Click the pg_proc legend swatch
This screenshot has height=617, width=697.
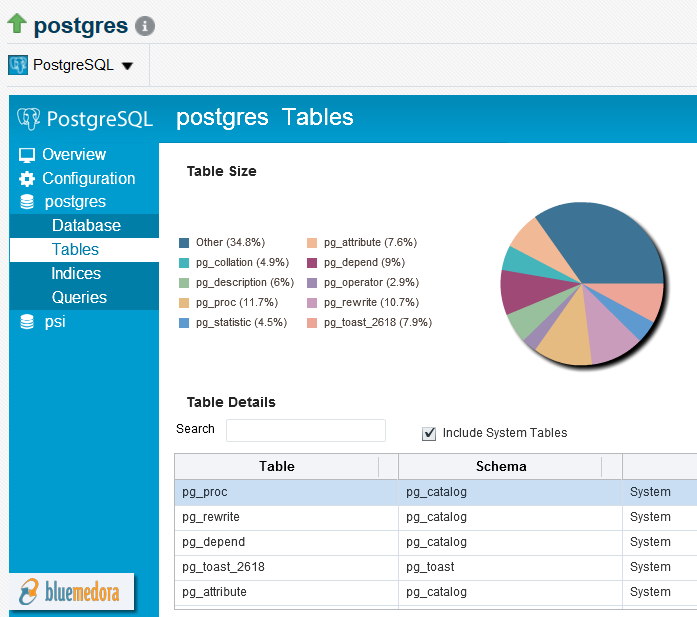184,303
